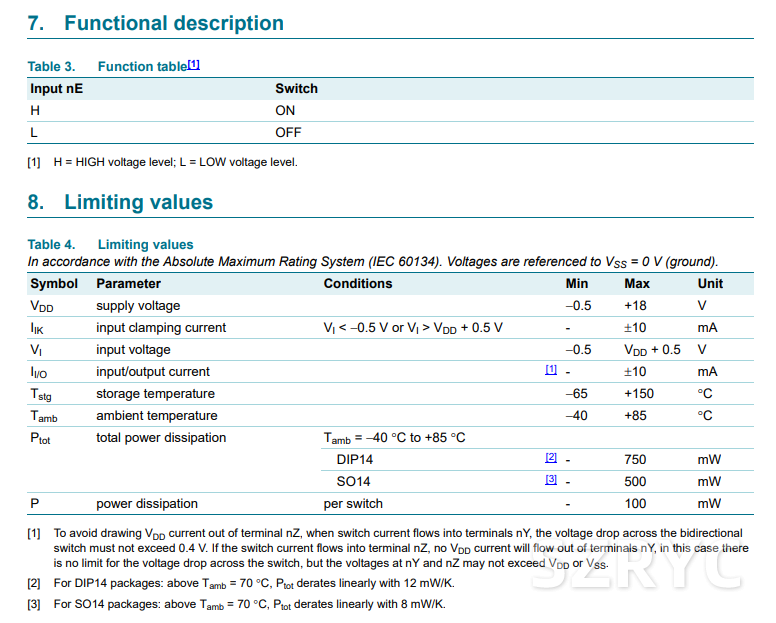
Task: Click the 'supply voltage' parameter cell
Action: pos(138,306)
